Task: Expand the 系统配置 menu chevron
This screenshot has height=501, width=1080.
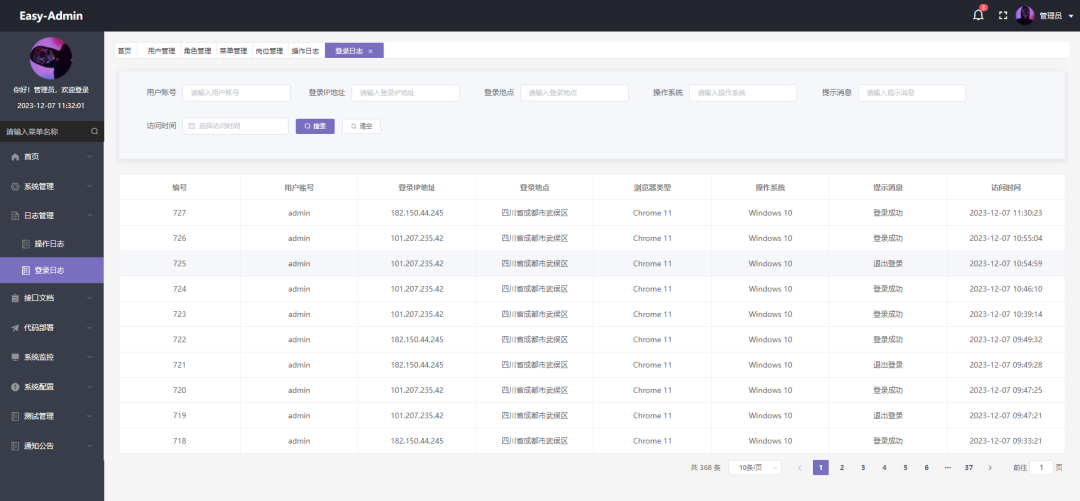Action: point(90,387)
